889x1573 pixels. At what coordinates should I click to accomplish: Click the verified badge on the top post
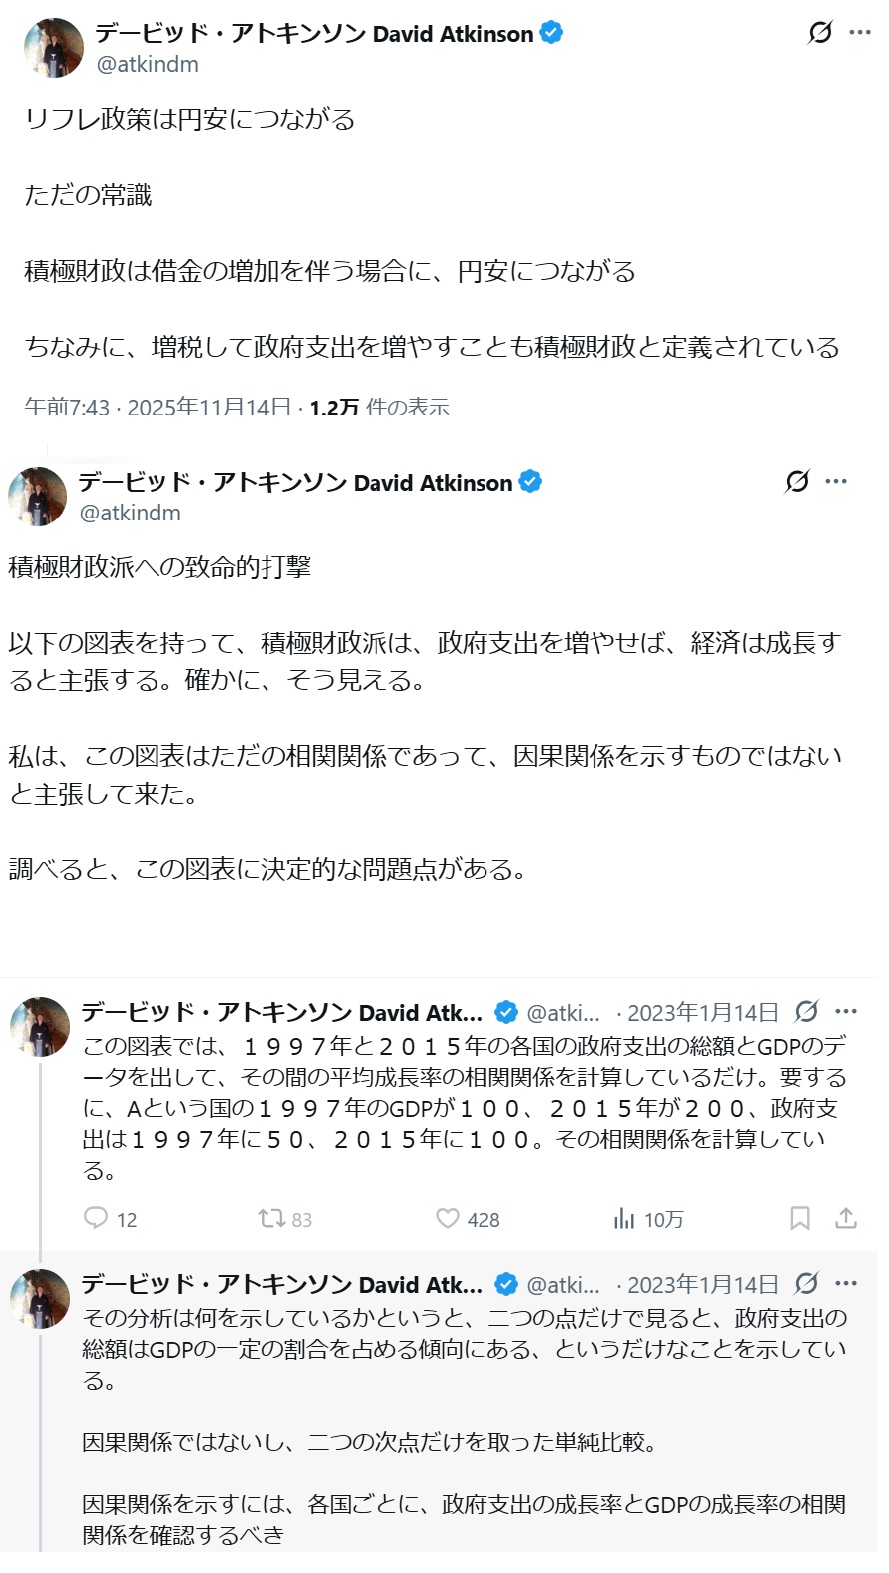pyautogui.click(x=551, y=33)
